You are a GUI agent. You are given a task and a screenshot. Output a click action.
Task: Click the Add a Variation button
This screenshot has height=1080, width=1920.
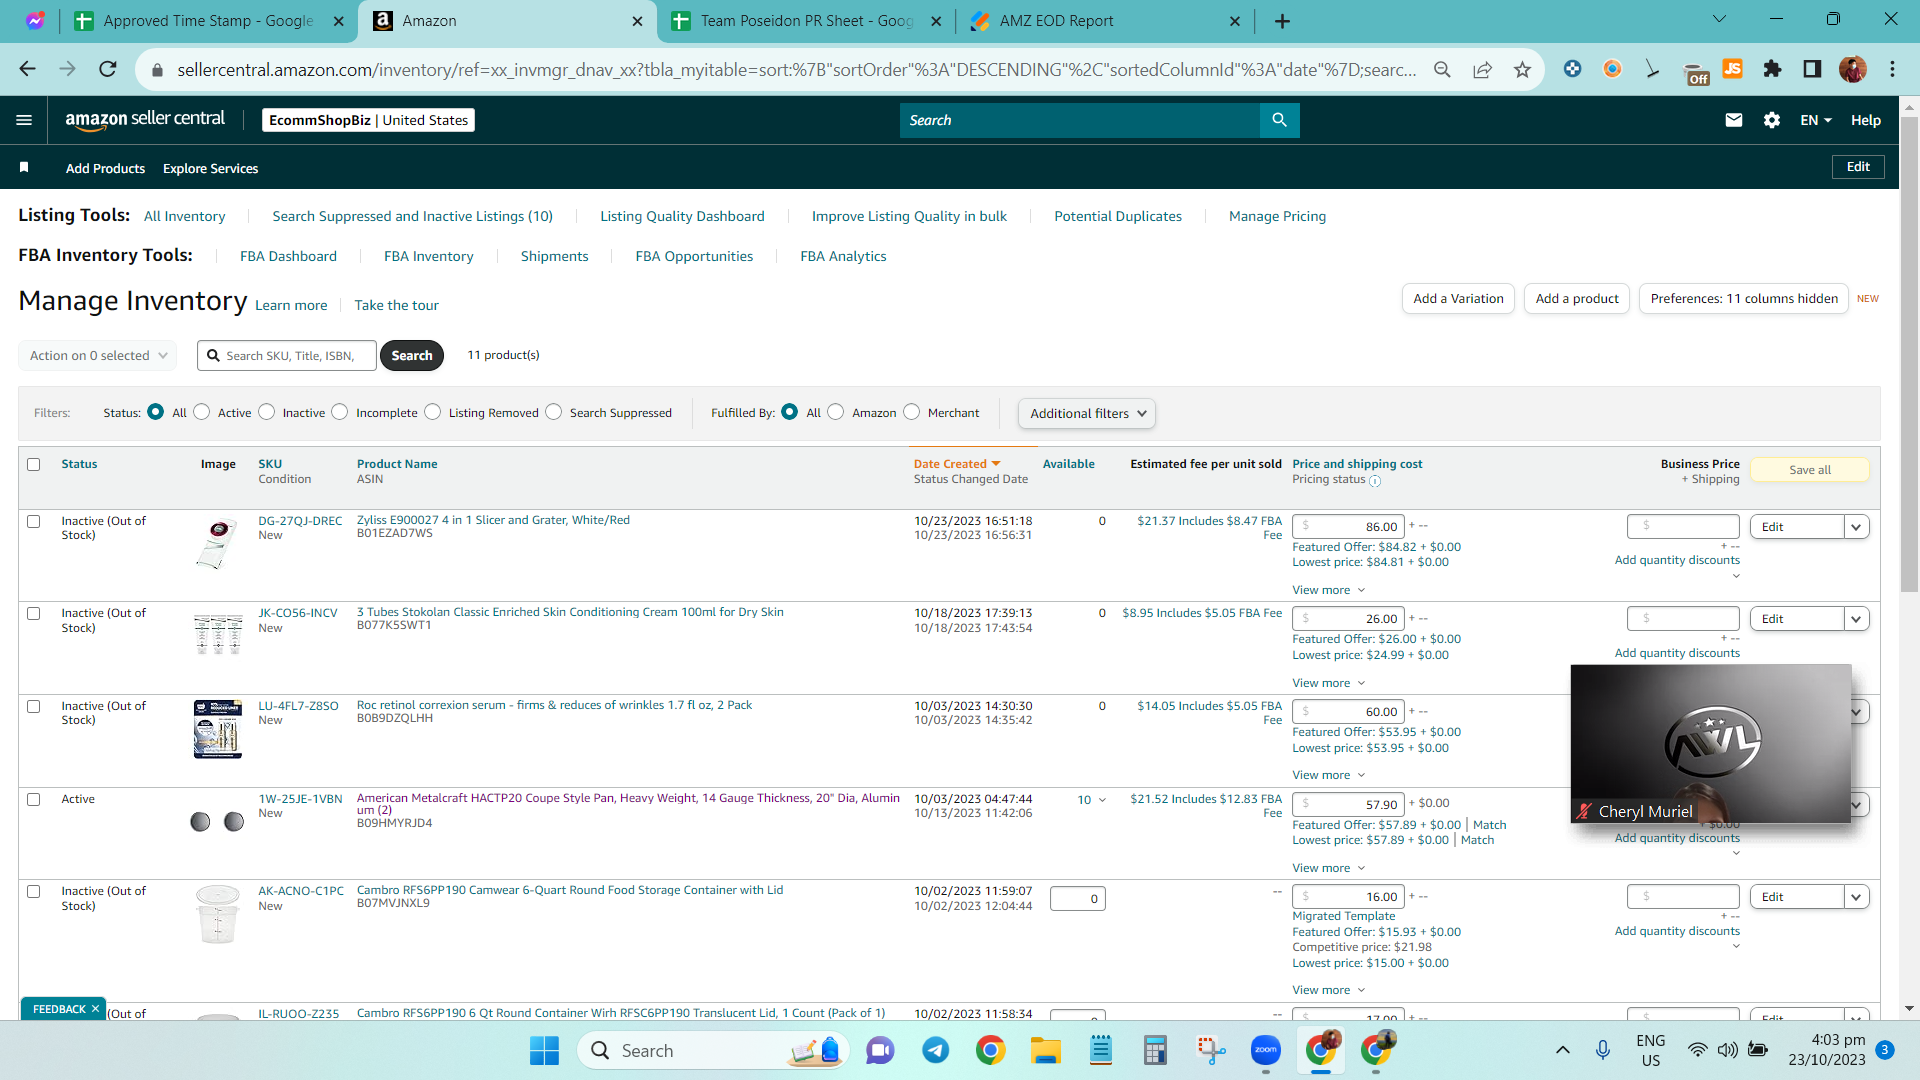tap(1458, 299)
